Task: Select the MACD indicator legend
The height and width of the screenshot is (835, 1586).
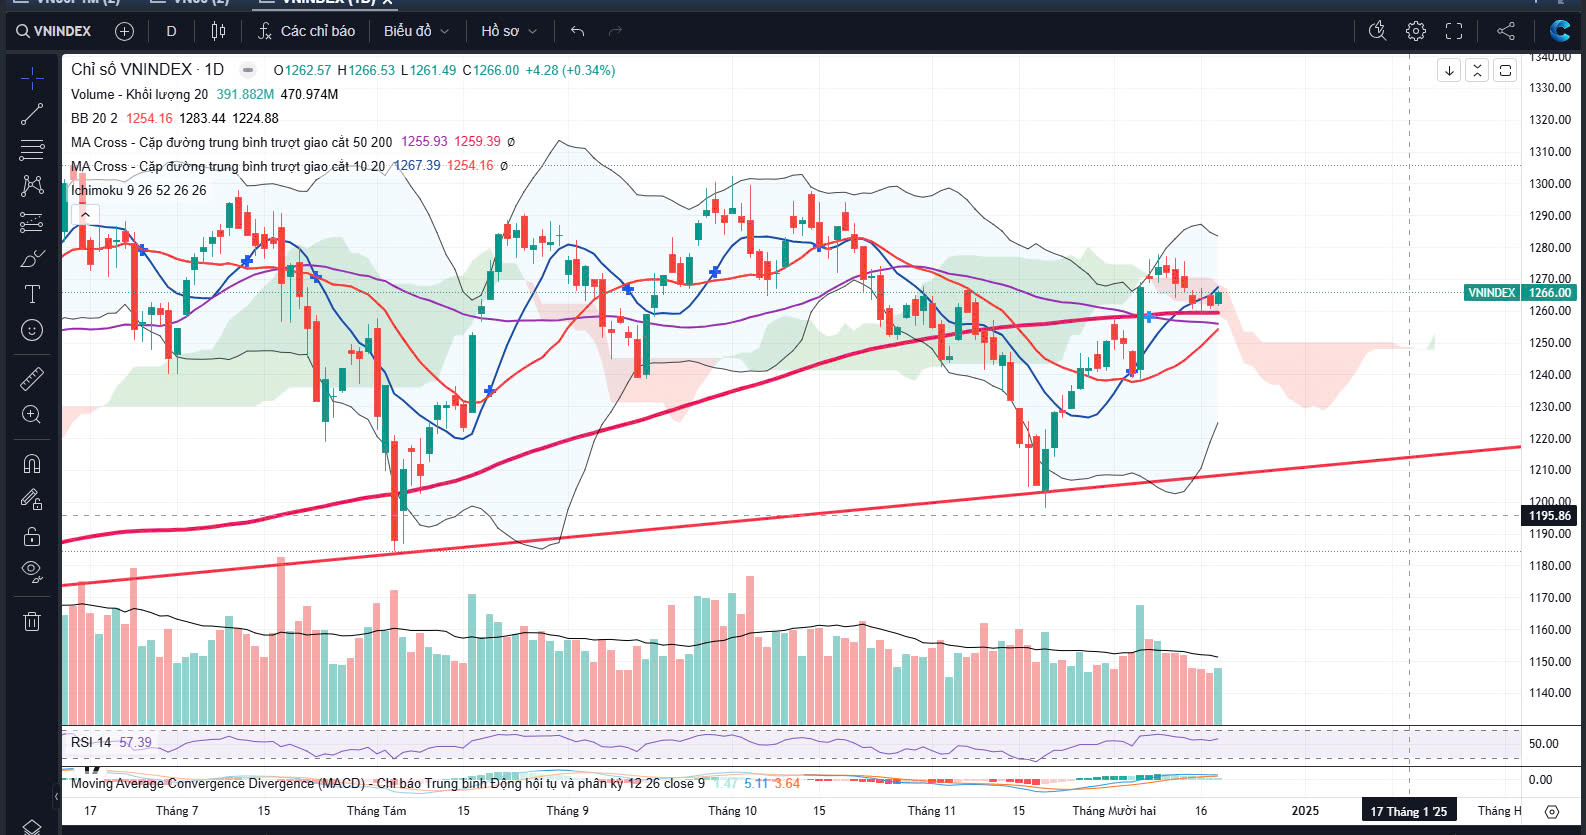Action: [388, 783]
